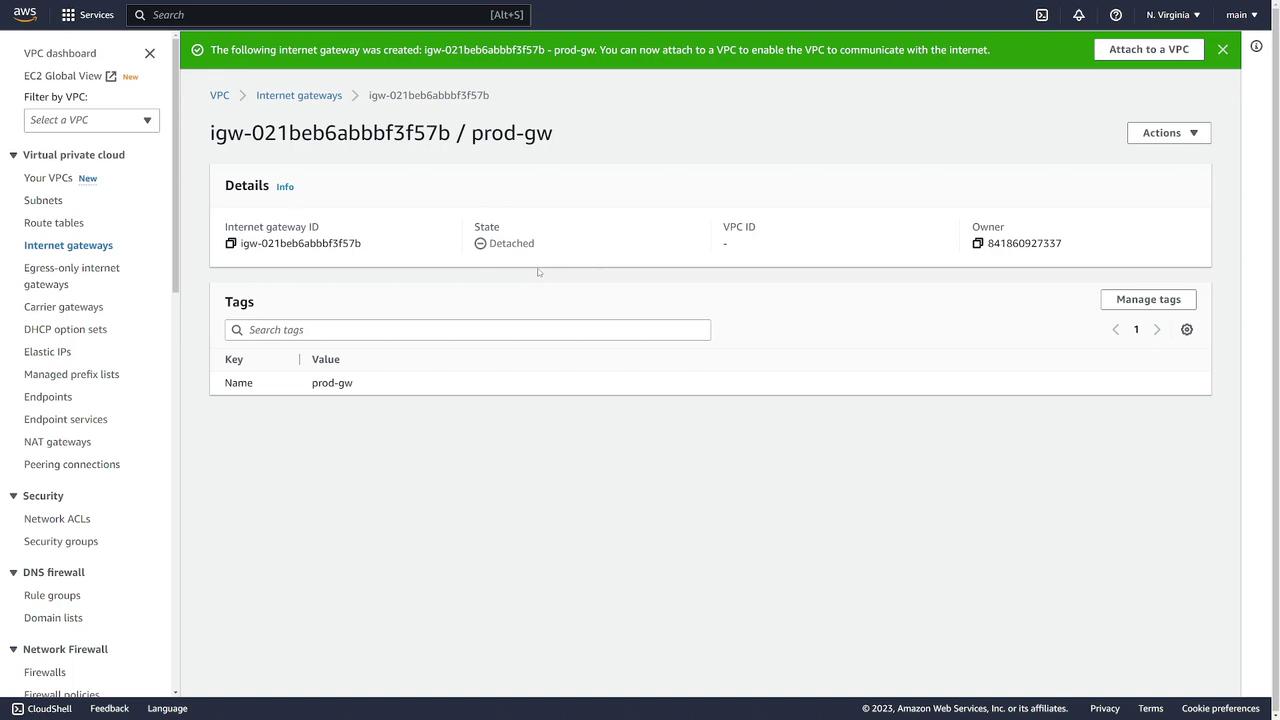This screenshot has width=1280, height=720.
Task: Navigate to Peering connections
Action: point(72,464)
